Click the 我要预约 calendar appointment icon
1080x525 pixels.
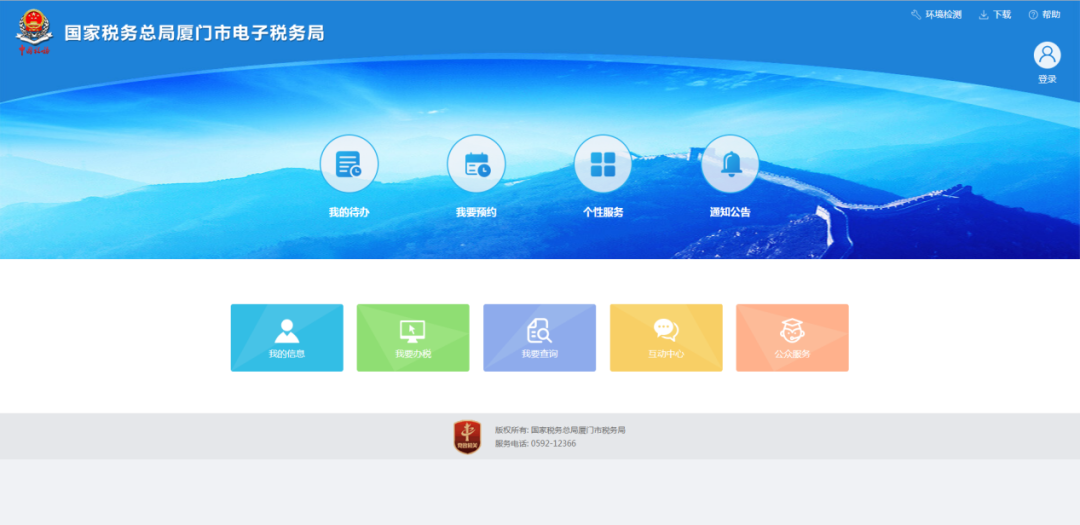coord(476,165)
